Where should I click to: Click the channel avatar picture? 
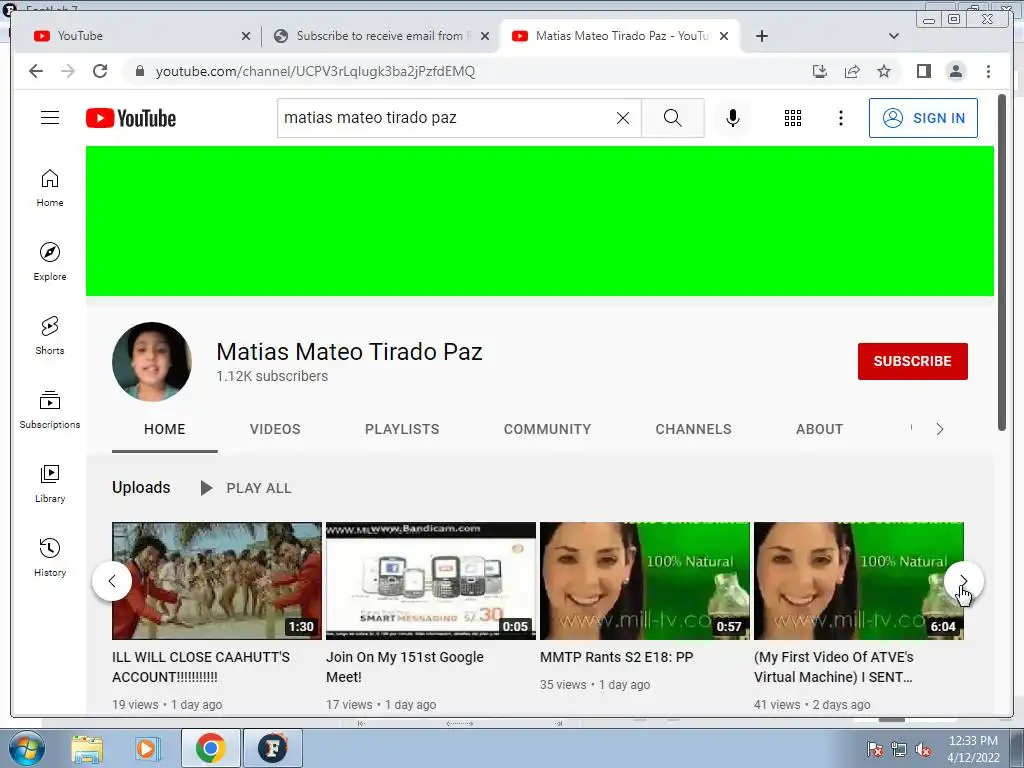click(152, 361)
